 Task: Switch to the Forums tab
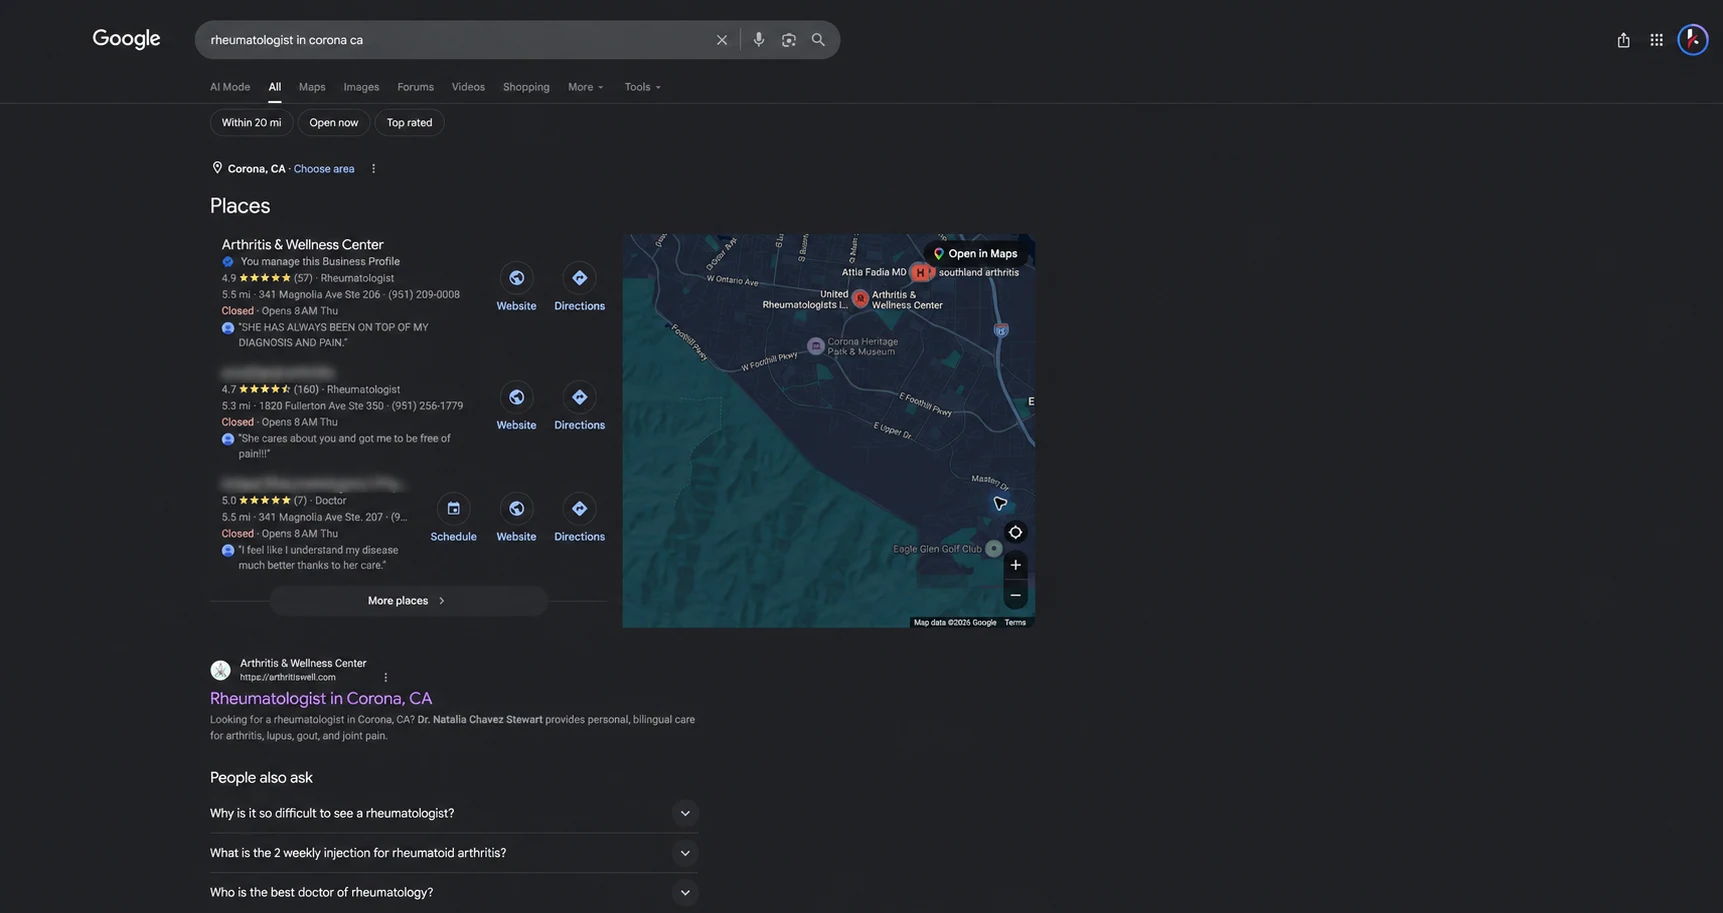pyautogui.click(x=415, y=87)
